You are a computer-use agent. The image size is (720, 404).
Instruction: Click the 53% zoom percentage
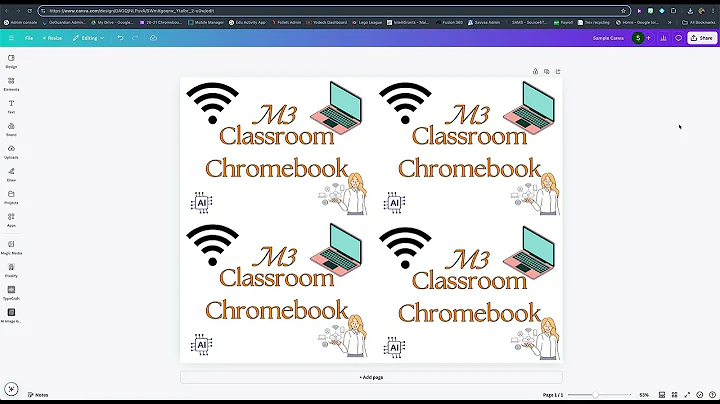[644, 395]
